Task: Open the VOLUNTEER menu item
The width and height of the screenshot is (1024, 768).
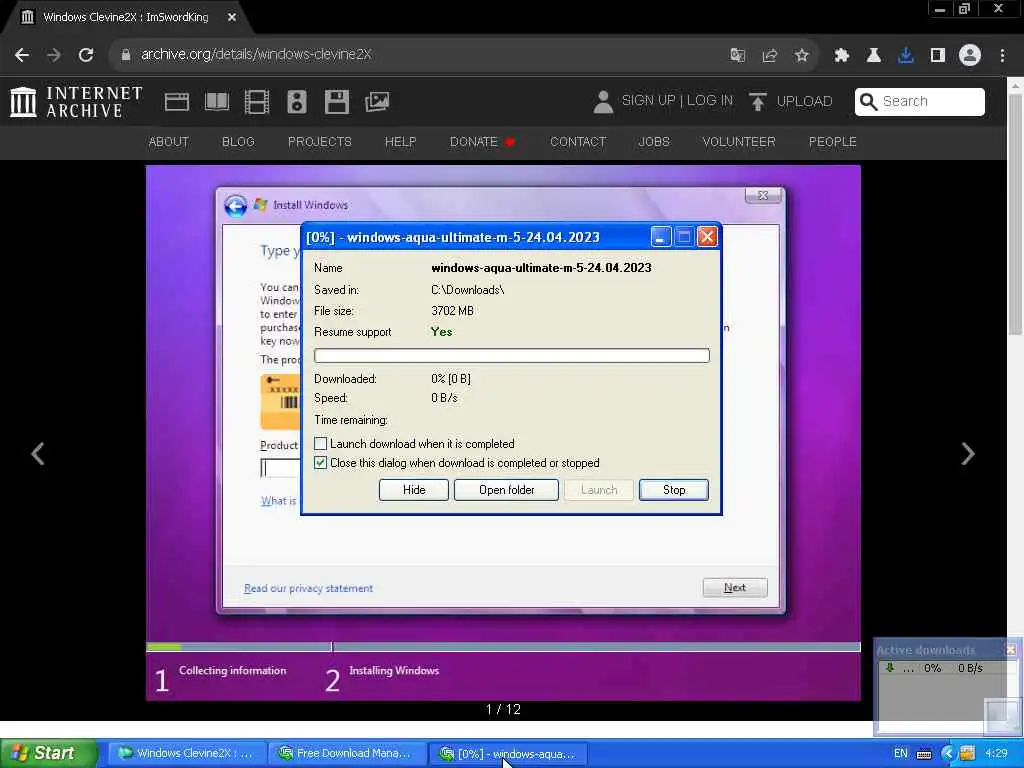Action: point(739,142)
